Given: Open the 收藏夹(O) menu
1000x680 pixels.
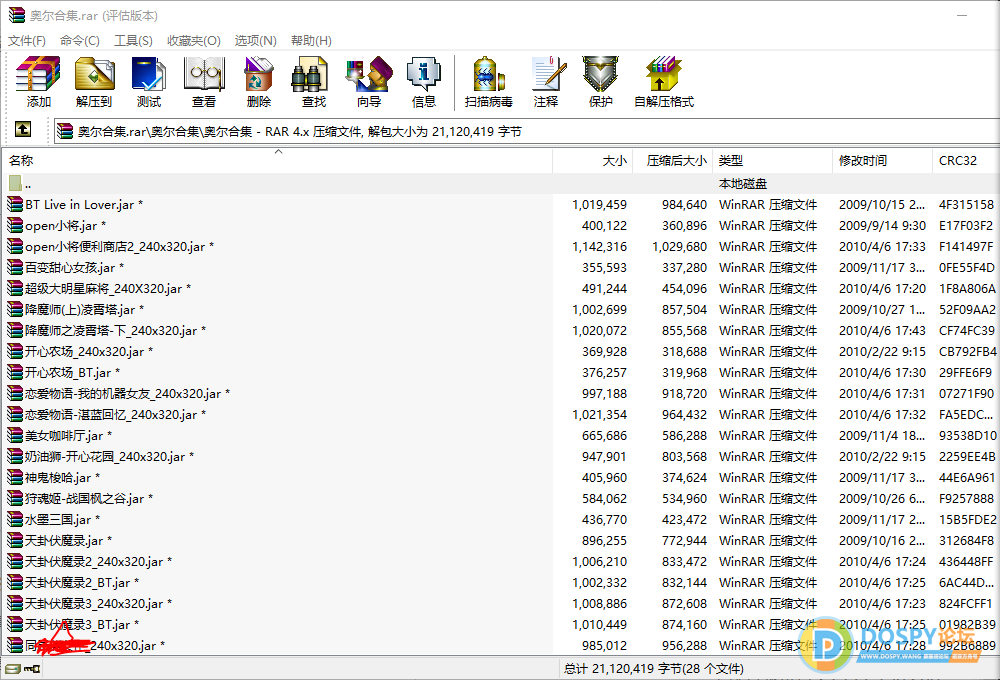Looking at the screenshot, I should pyautogui.click(x=194, y=40).
